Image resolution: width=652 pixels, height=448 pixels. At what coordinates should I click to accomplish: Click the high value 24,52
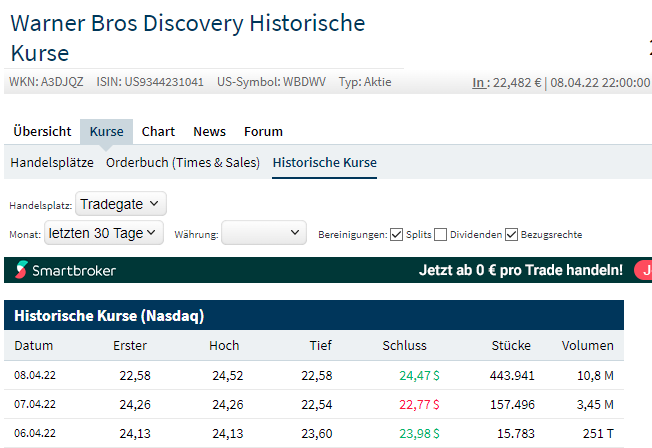[x=227, y=376]
